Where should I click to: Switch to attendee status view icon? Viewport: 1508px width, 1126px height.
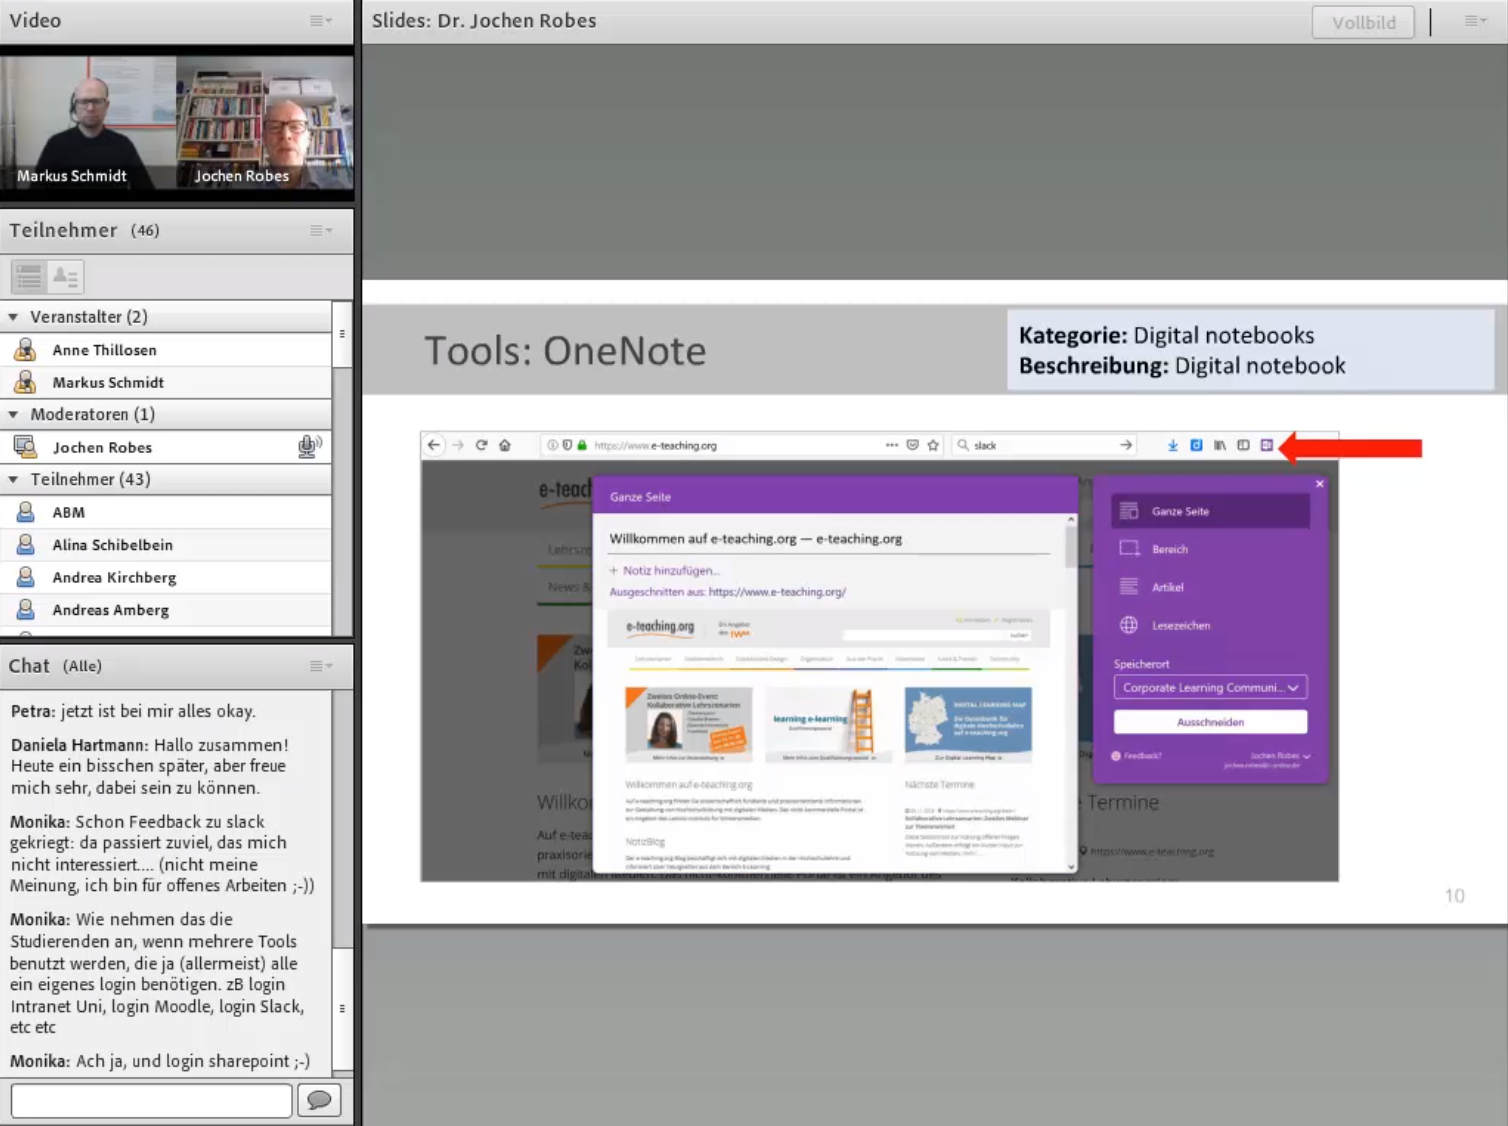[x=65, y=276]
